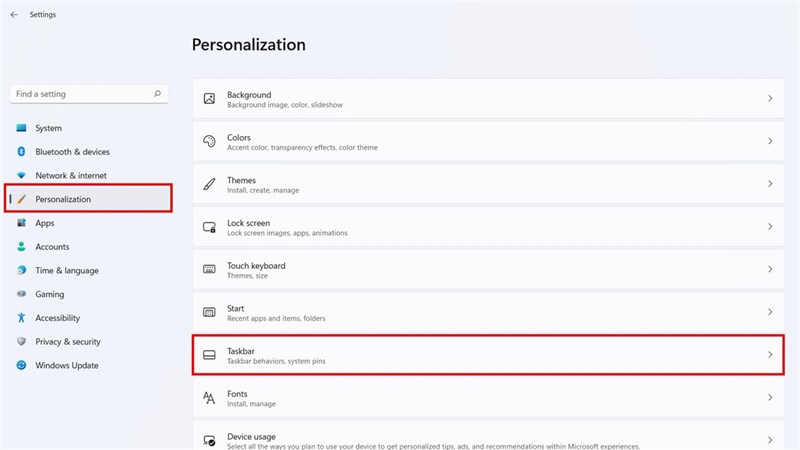The image size is (800, 450).
Task: Open the Colors settings entry
Action: click(x=488, y=141)
